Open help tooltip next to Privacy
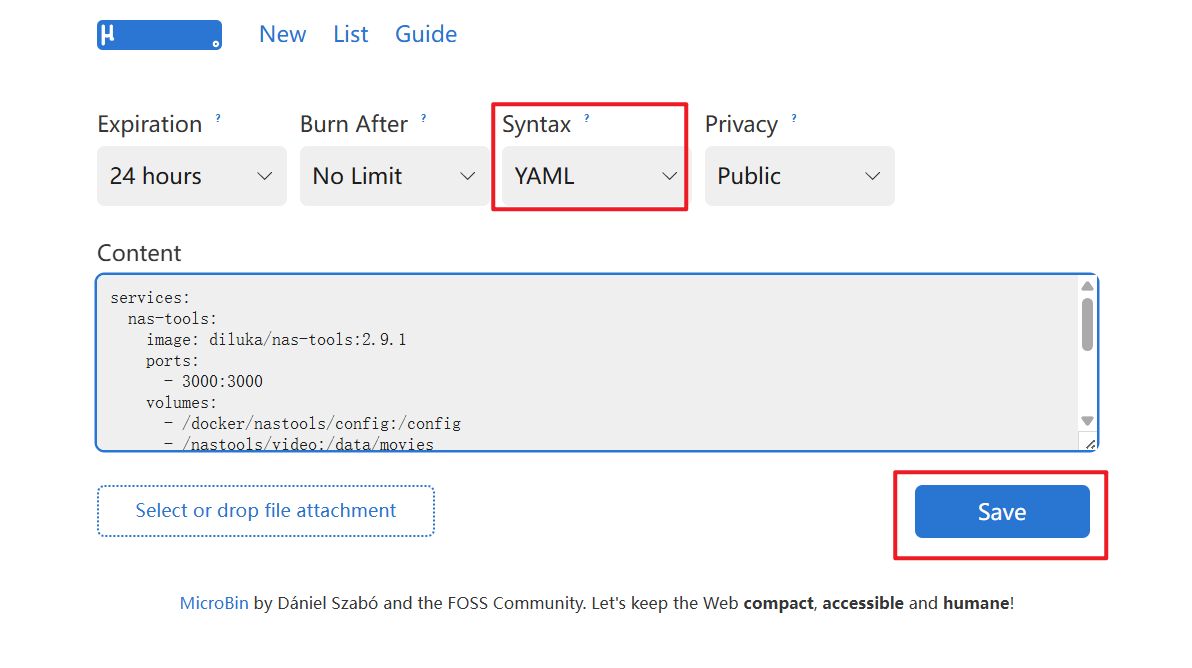 (x=794, y=119)
